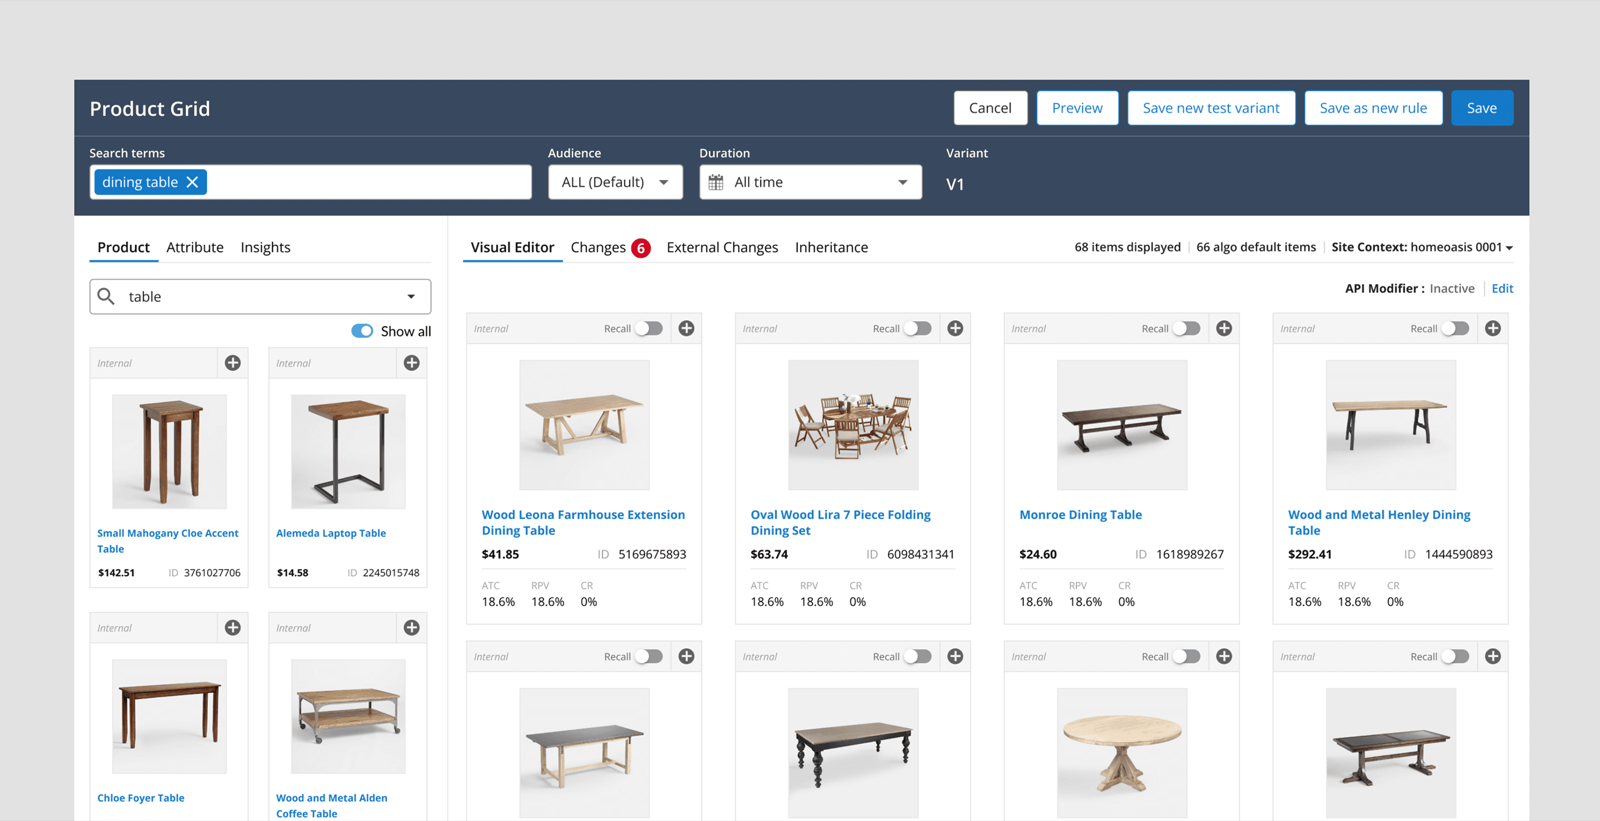The height and width of the screenshot is (821, 1600).
Task: Select the Visual Editor tab
Action: pos(512,247)
